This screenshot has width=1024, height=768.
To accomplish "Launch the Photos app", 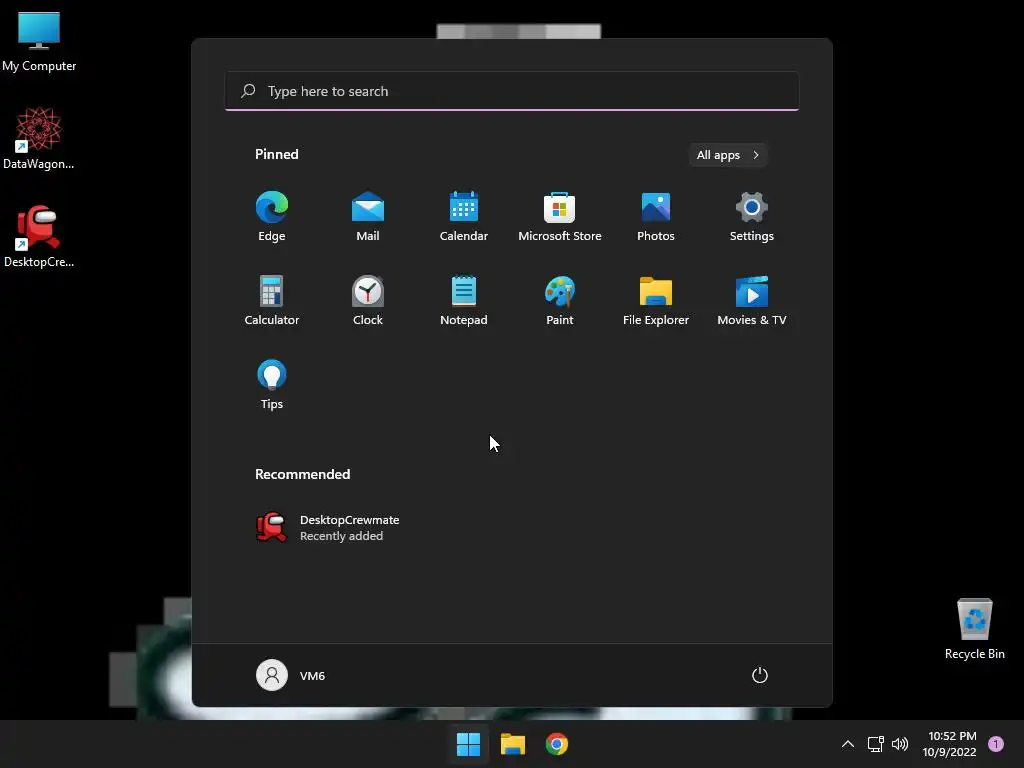I will (x=656, y=217).
